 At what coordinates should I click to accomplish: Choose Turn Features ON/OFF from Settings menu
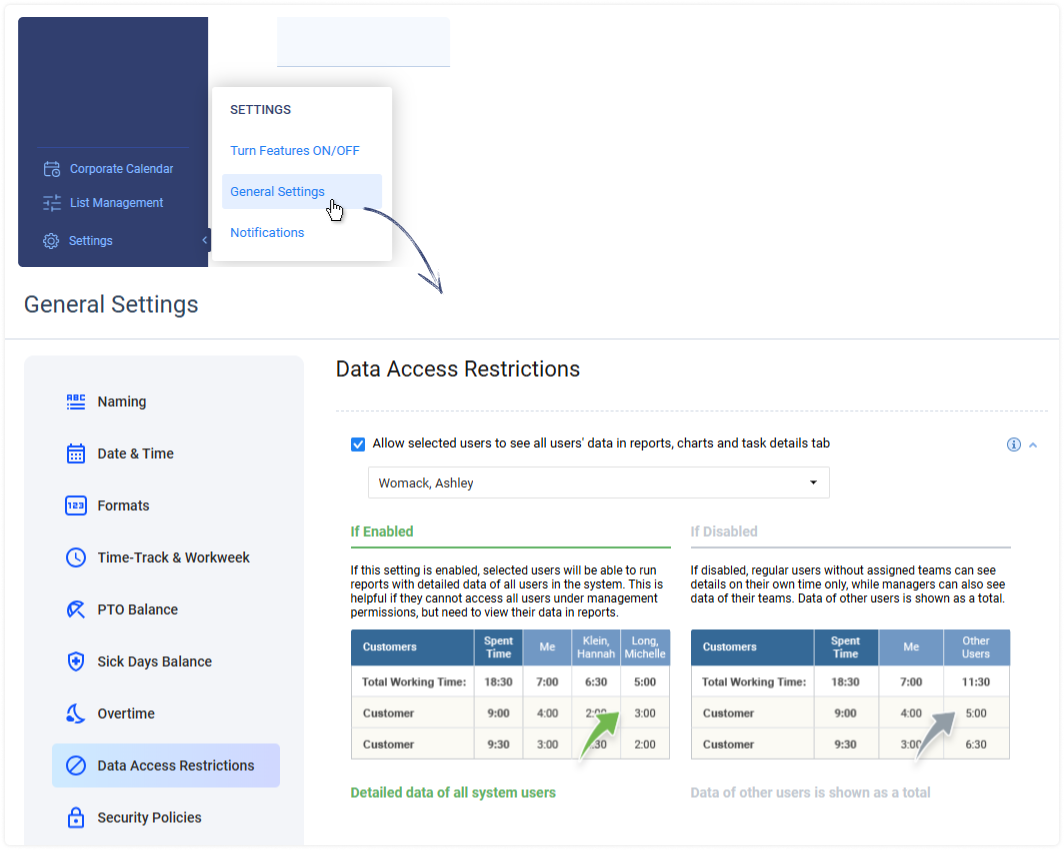[x=294, y=150]
